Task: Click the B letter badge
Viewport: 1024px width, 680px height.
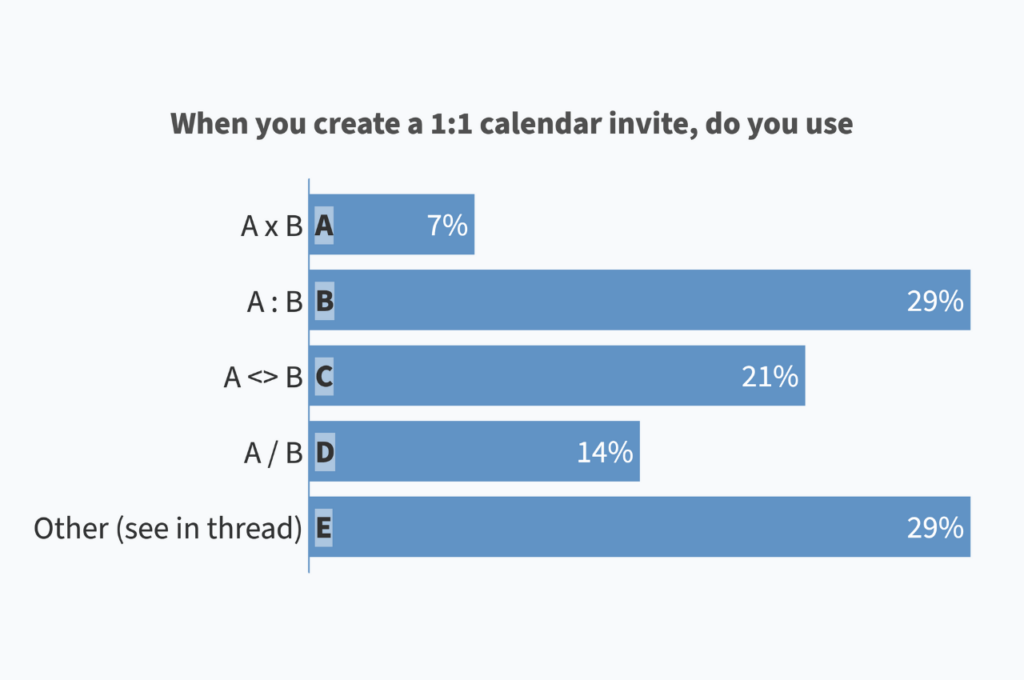Action: pos(325,301)
